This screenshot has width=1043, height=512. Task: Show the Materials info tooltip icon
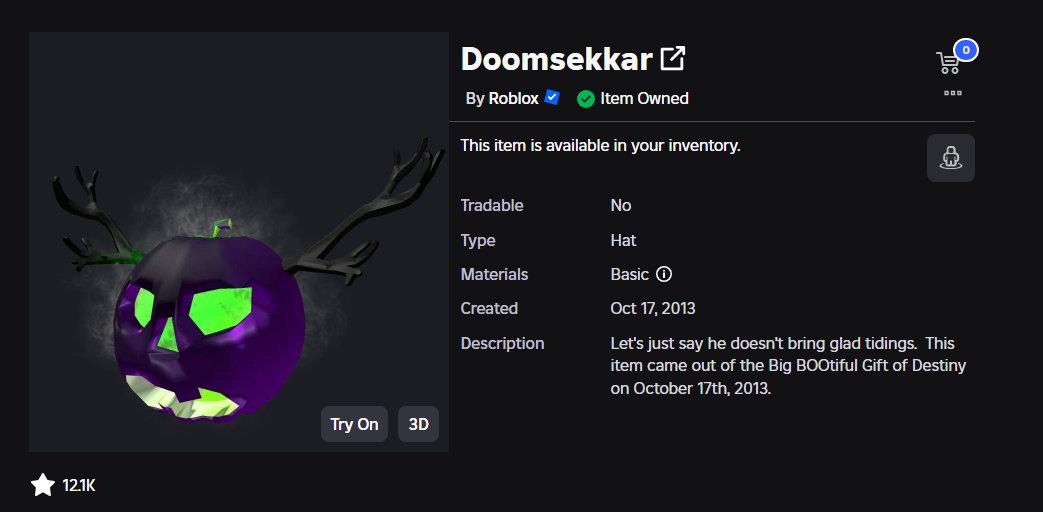pyautogui.click(x=663, y=274)
